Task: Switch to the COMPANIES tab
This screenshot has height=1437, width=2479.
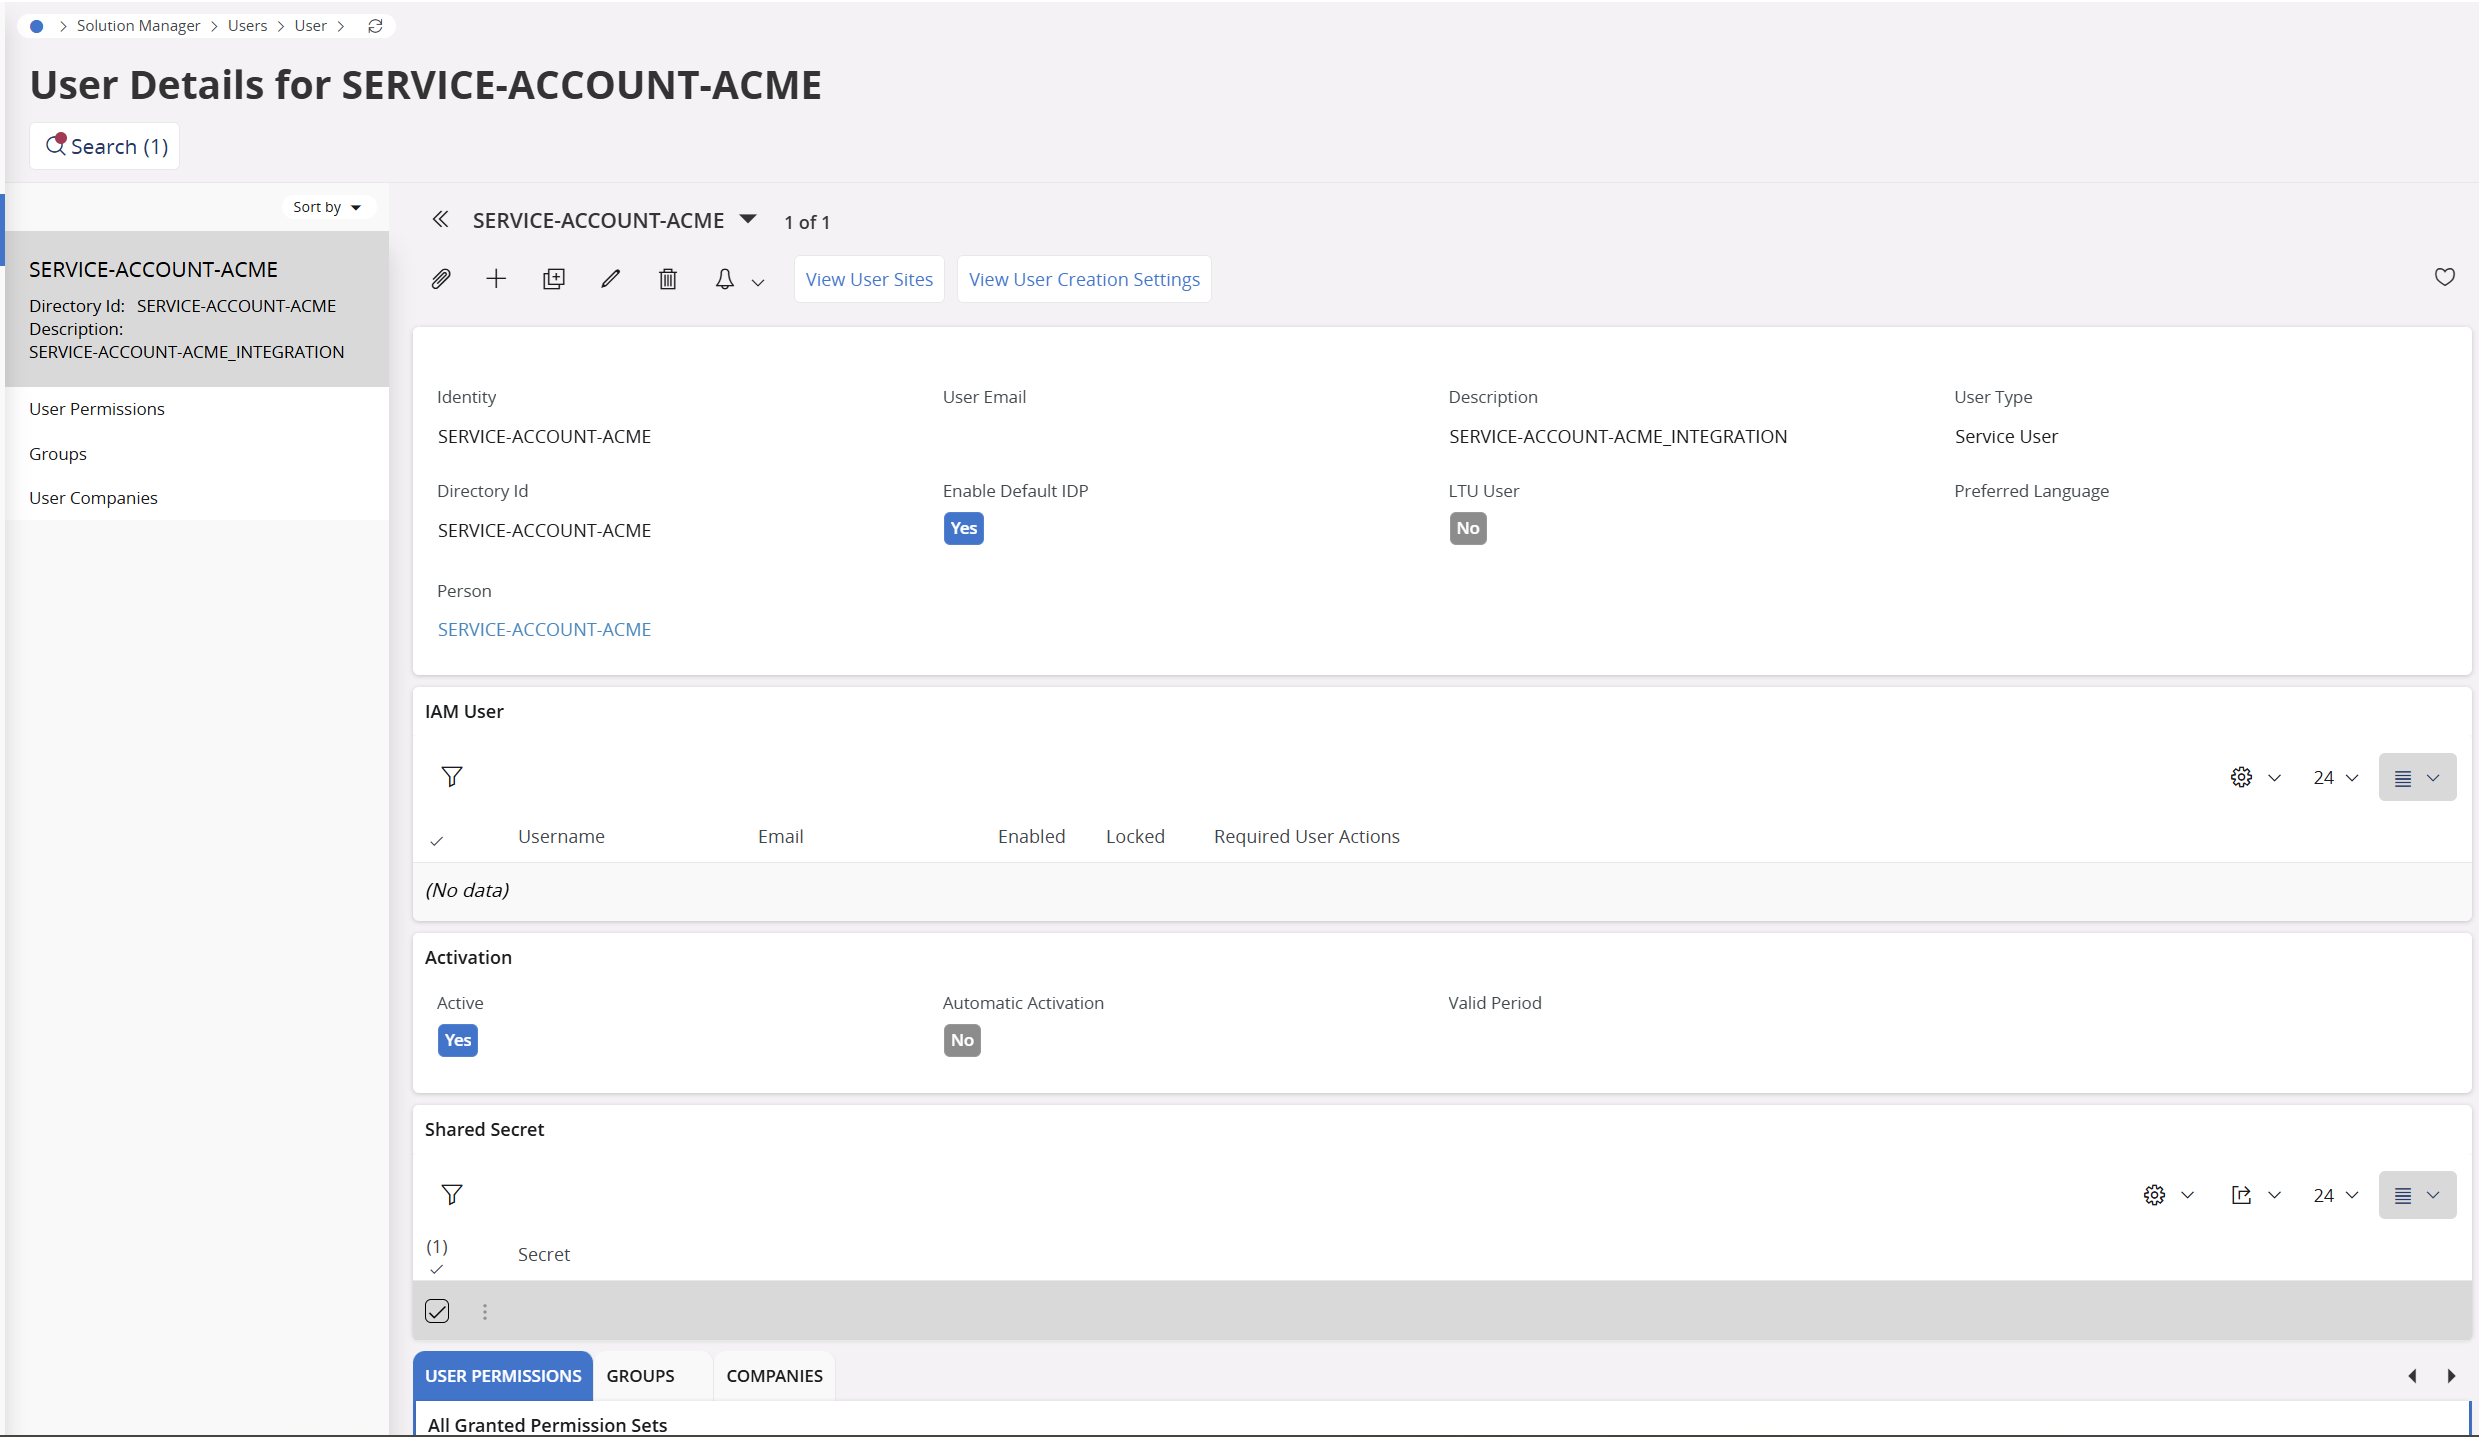Action: (774, 1376)
